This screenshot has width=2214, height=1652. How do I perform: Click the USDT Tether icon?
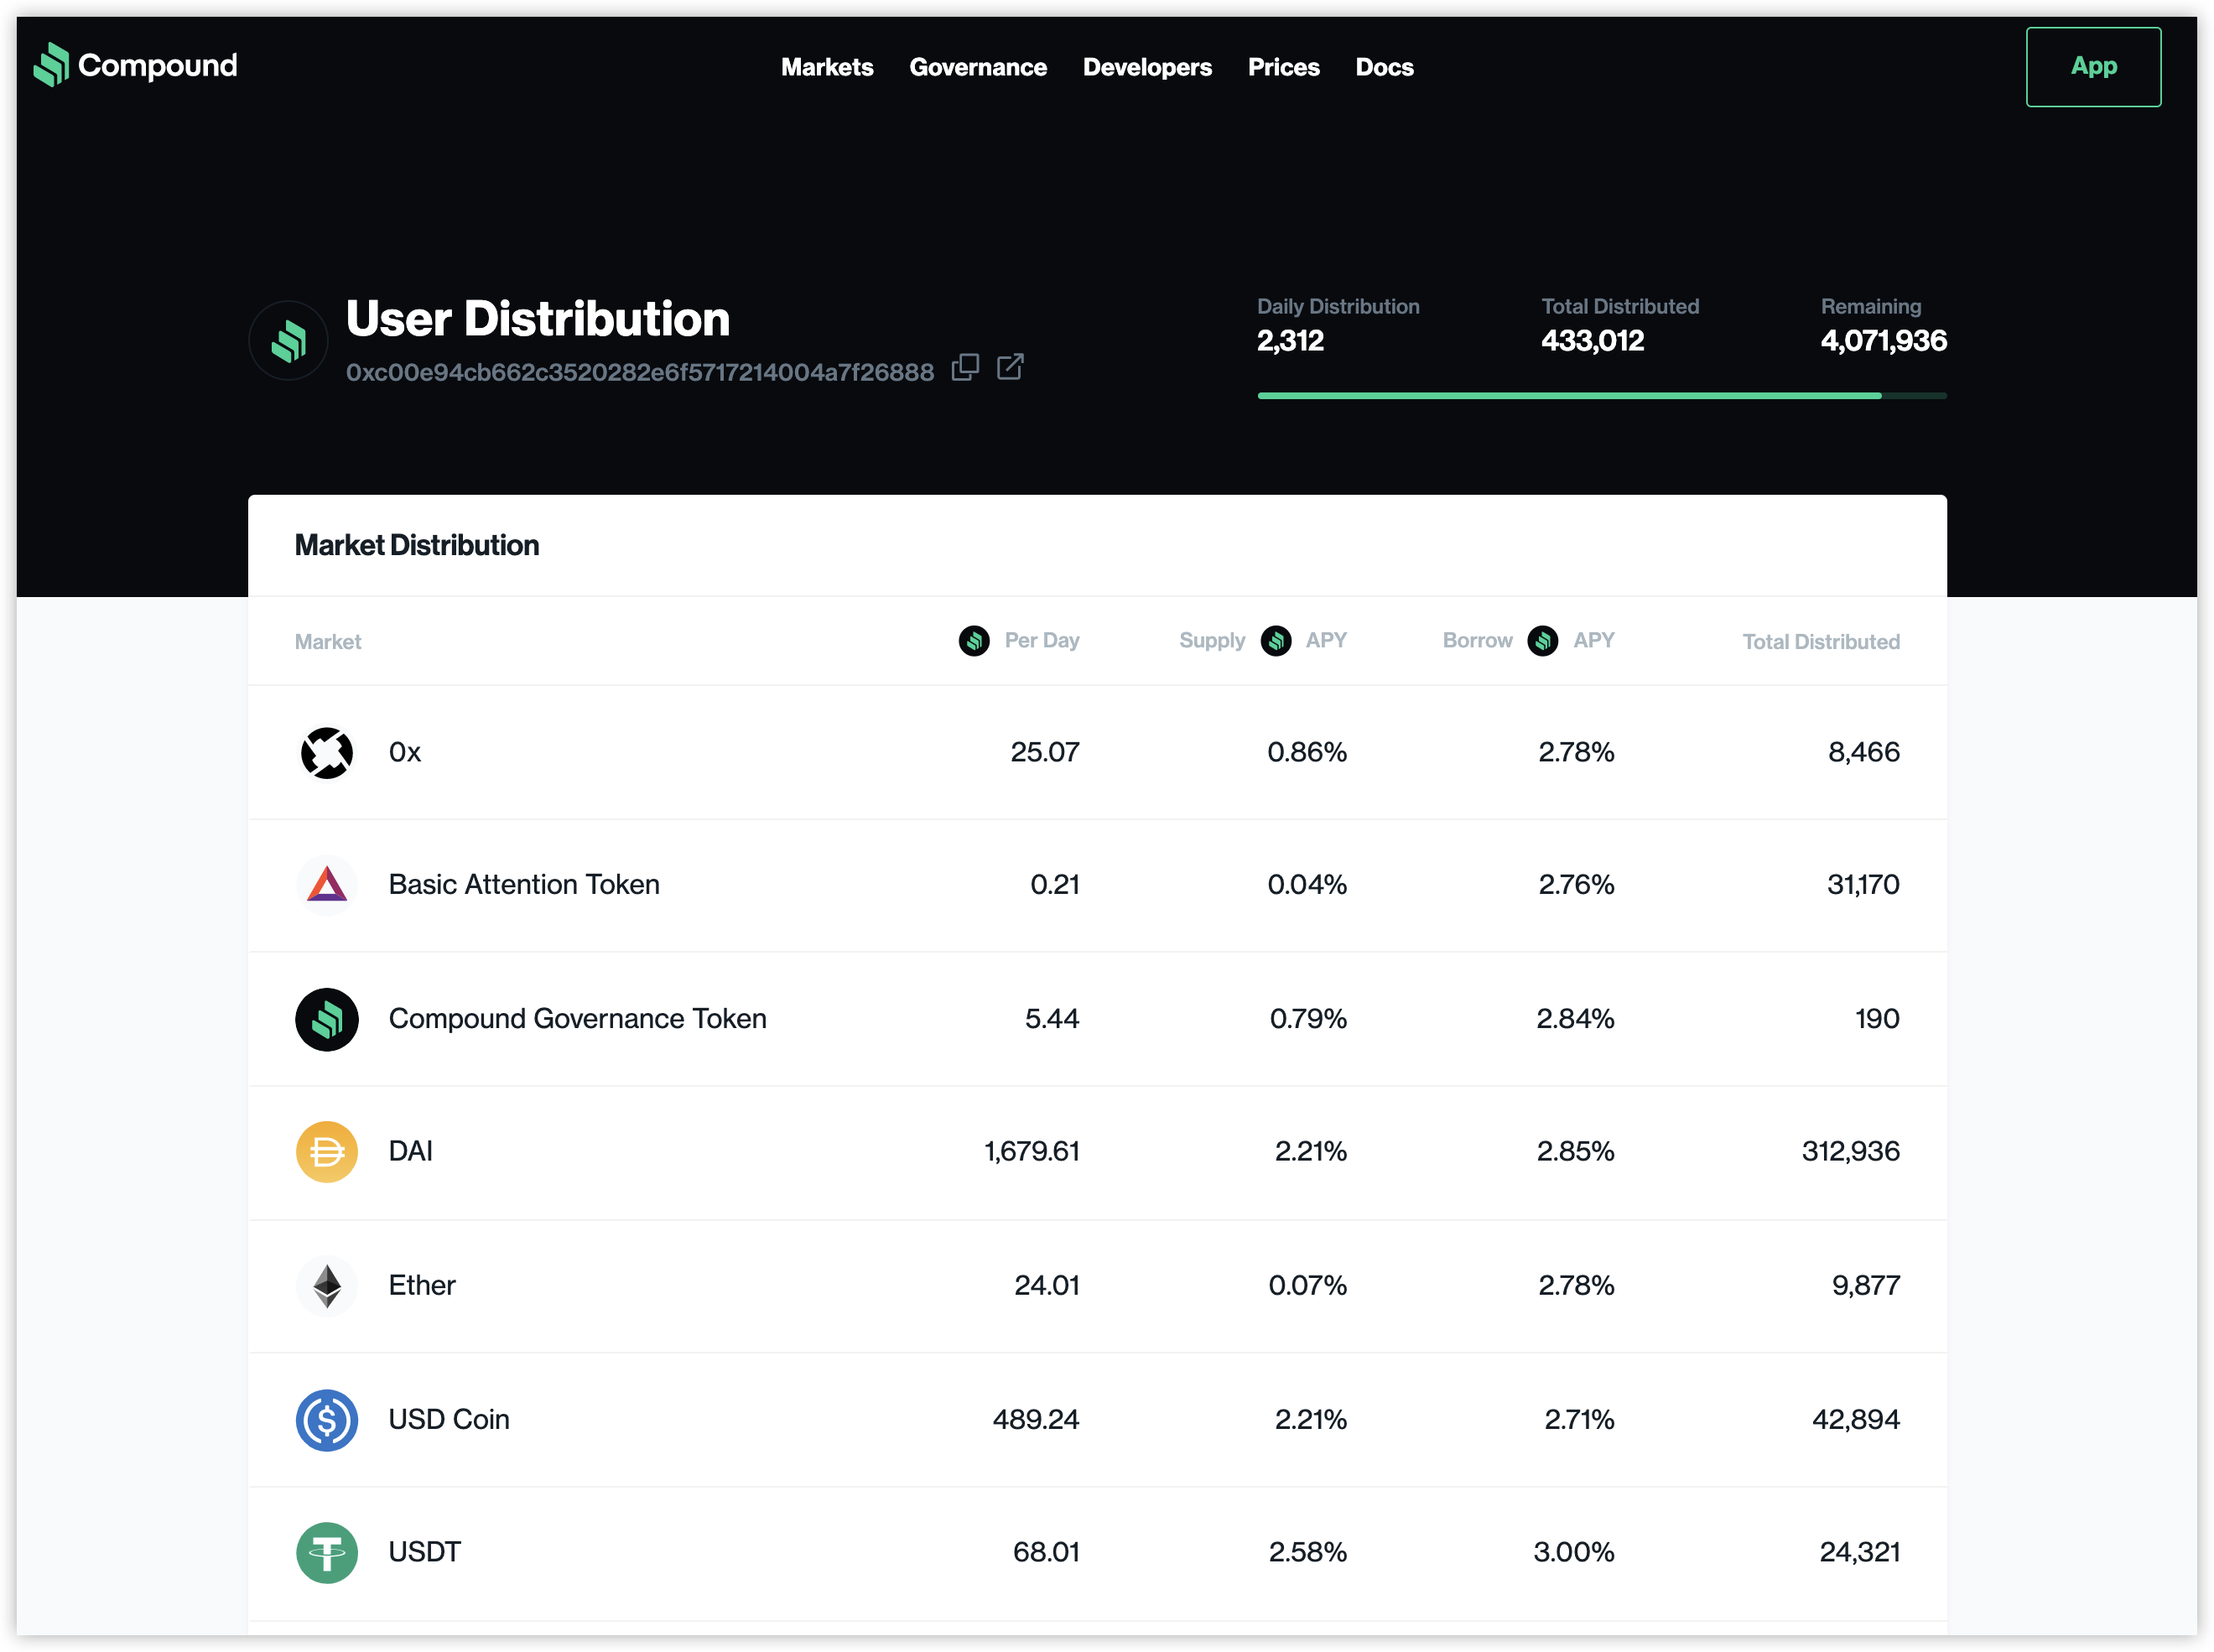(327, 1553)
